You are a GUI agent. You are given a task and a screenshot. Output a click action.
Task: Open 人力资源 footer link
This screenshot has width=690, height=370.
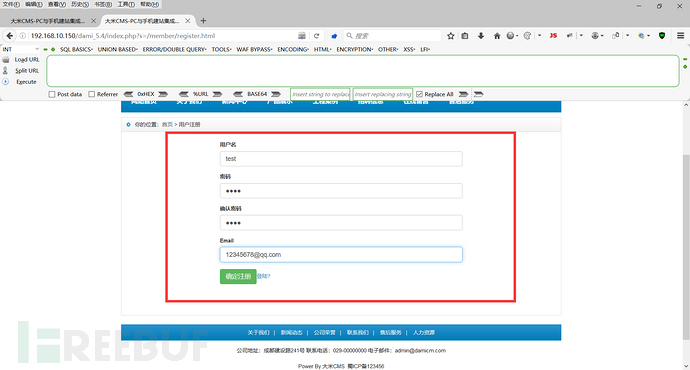tap(424, 333)
